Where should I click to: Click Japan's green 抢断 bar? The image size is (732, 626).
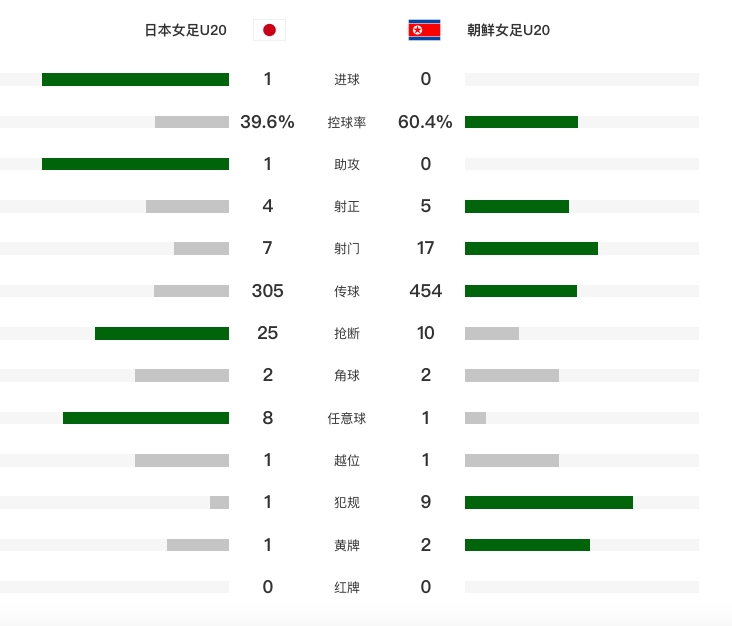162,333
